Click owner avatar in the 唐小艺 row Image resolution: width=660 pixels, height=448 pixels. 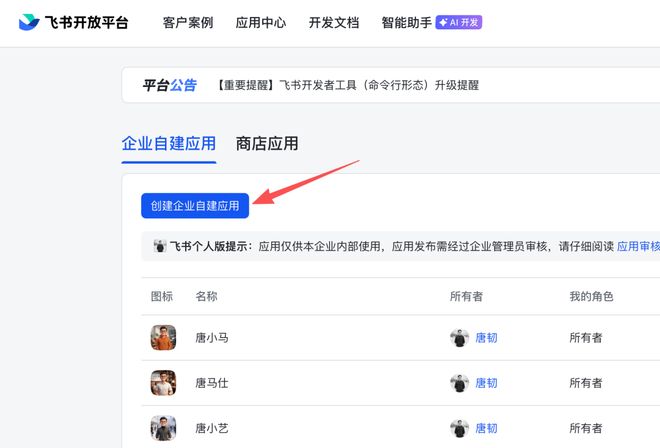coord(460,428)
